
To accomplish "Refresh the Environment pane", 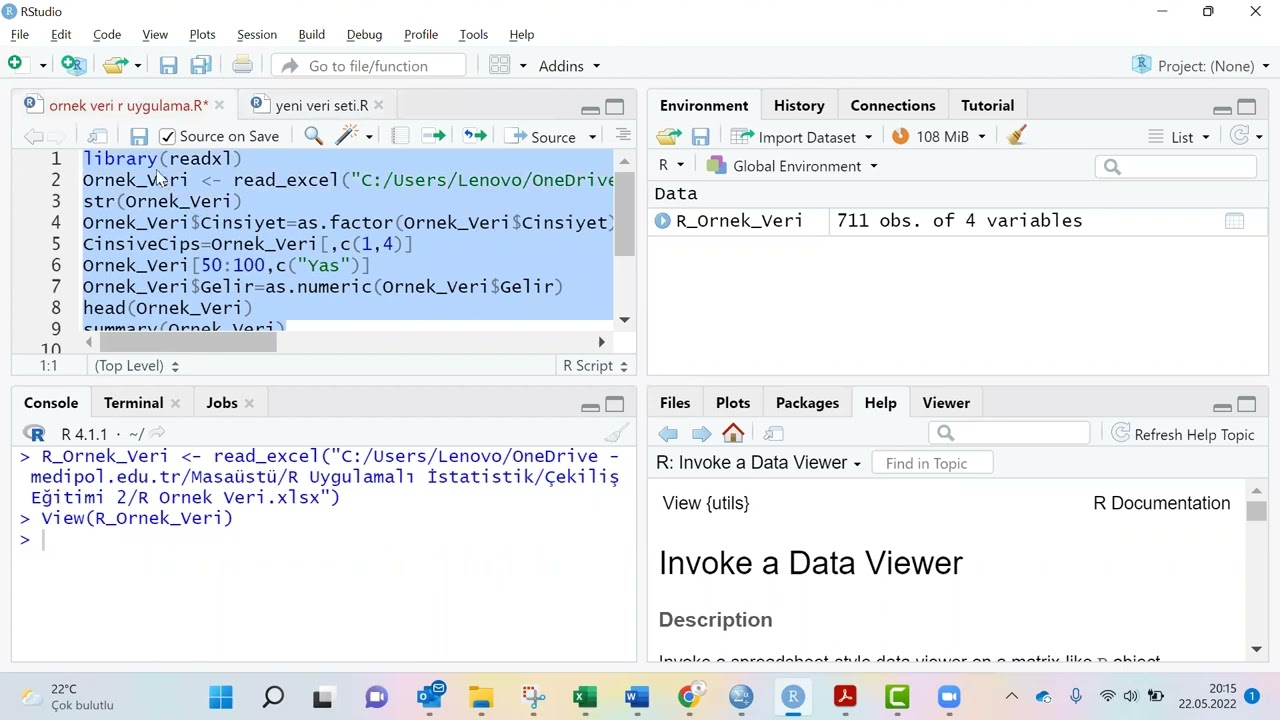I will coord(1240,136).
